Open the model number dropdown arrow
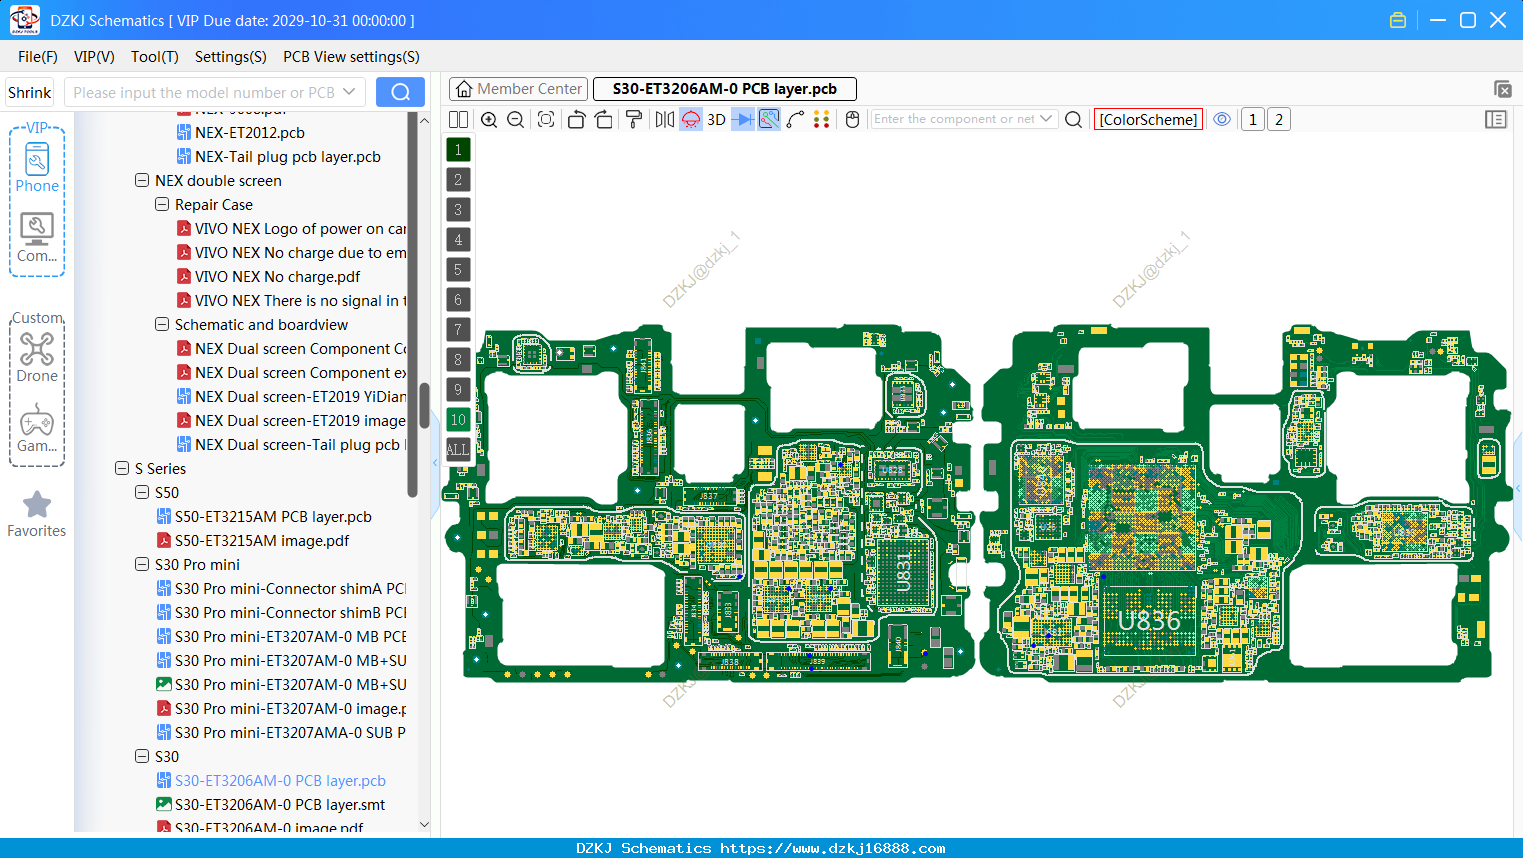 [349, 92]
